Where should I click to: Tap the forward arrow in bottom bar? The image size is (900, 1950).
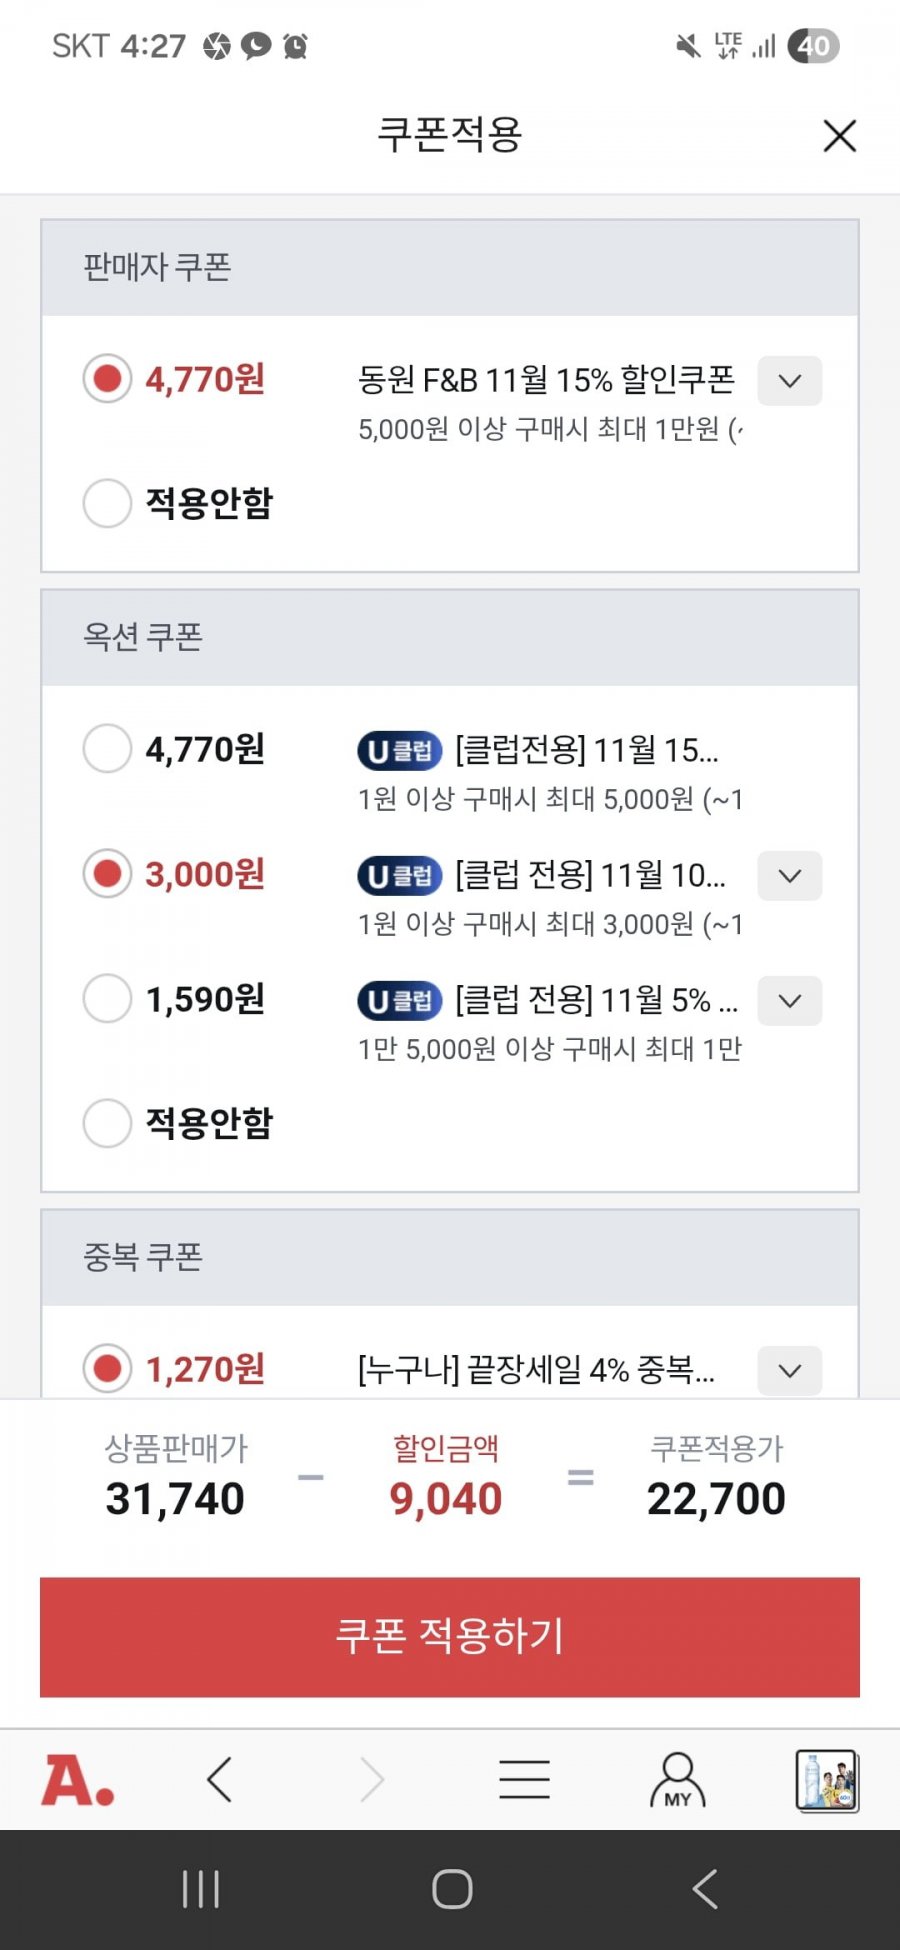[x=372, y=1780]
